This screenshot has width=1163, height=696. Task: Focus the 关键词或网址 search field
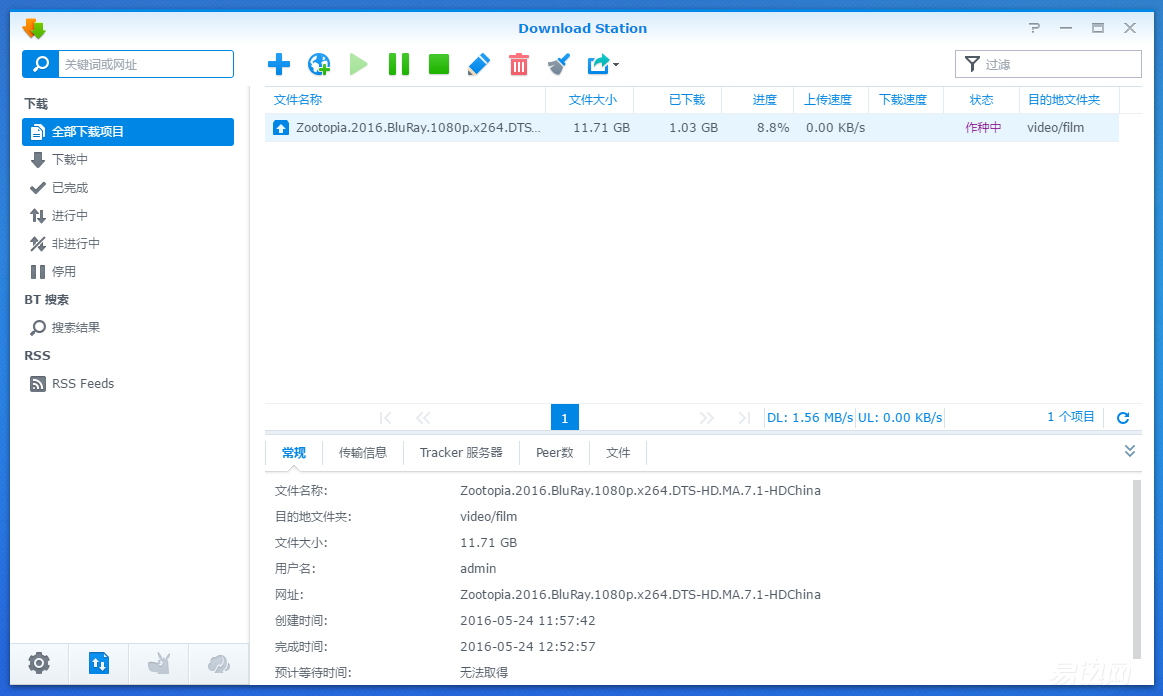pos(146,65)
